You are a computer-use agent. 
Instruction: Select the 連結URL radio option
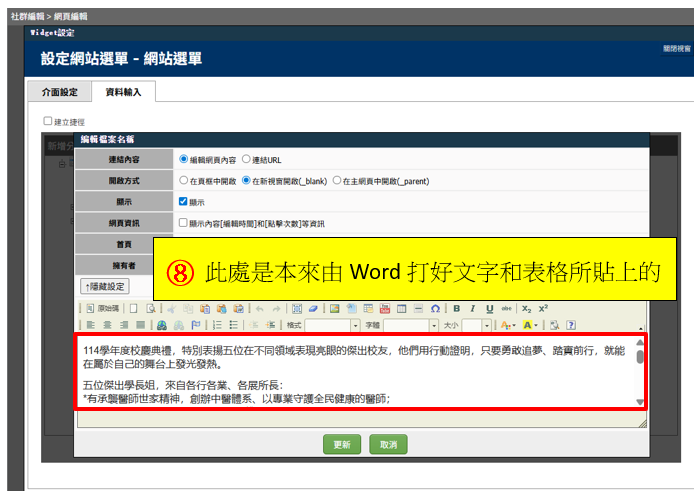(x=246, y=159)
